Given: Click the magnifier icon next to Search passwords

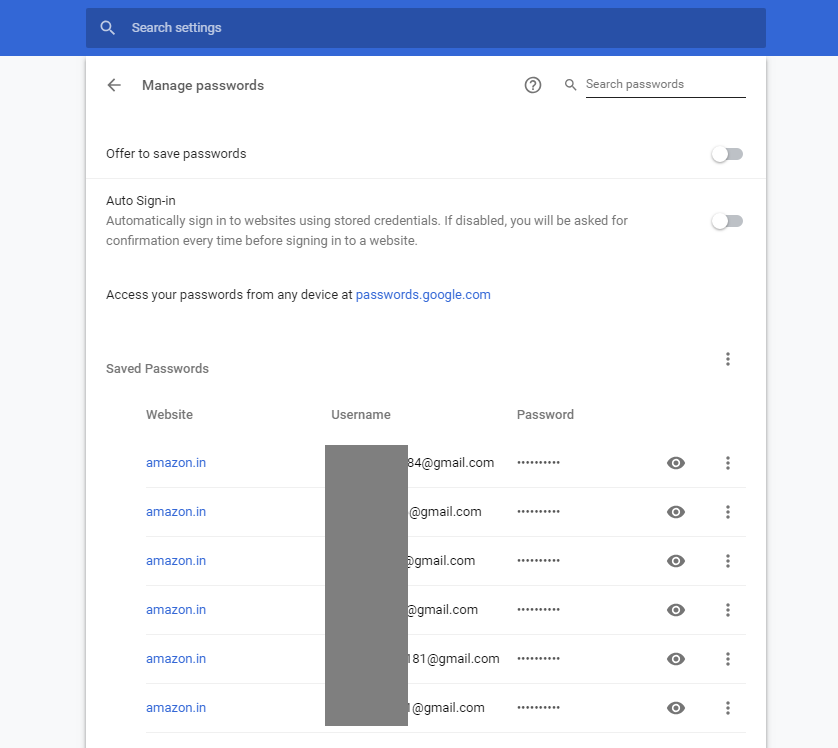Looking at the screenshot, I should point(570,84).
